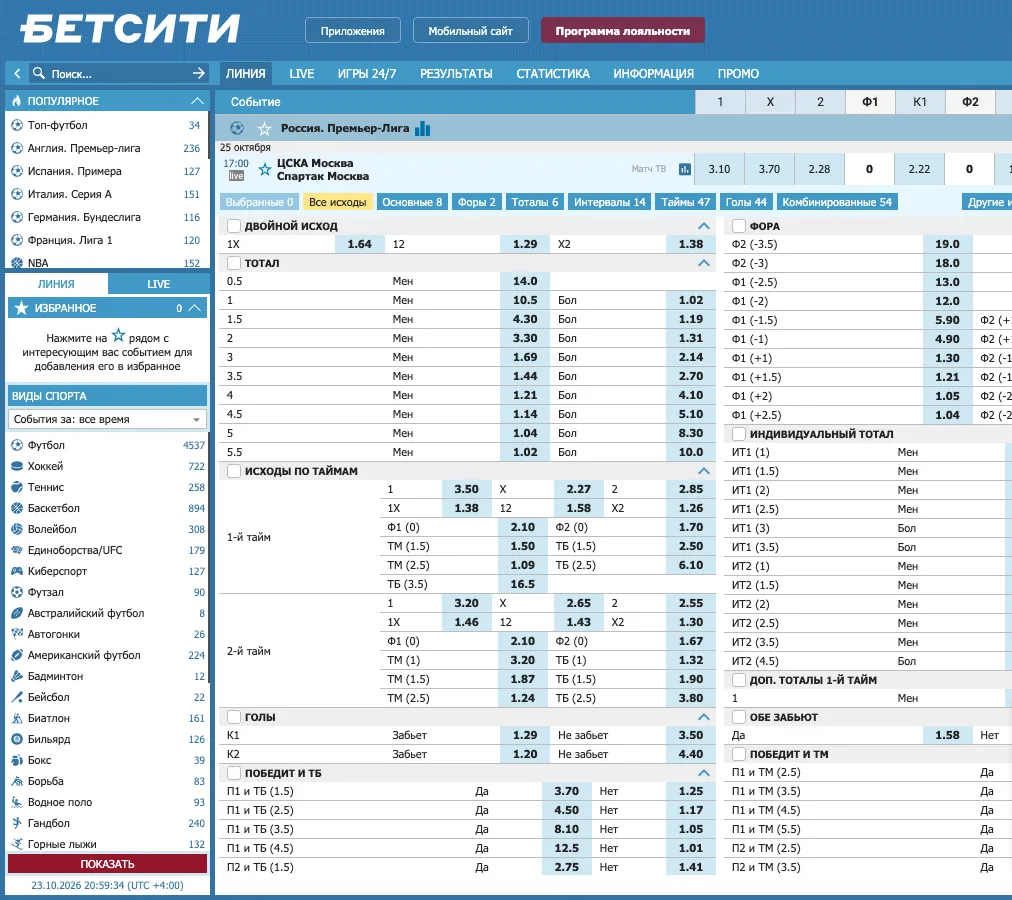Select odds 3.10 for outcome 1
The image size is (1012, 900).
719,169
